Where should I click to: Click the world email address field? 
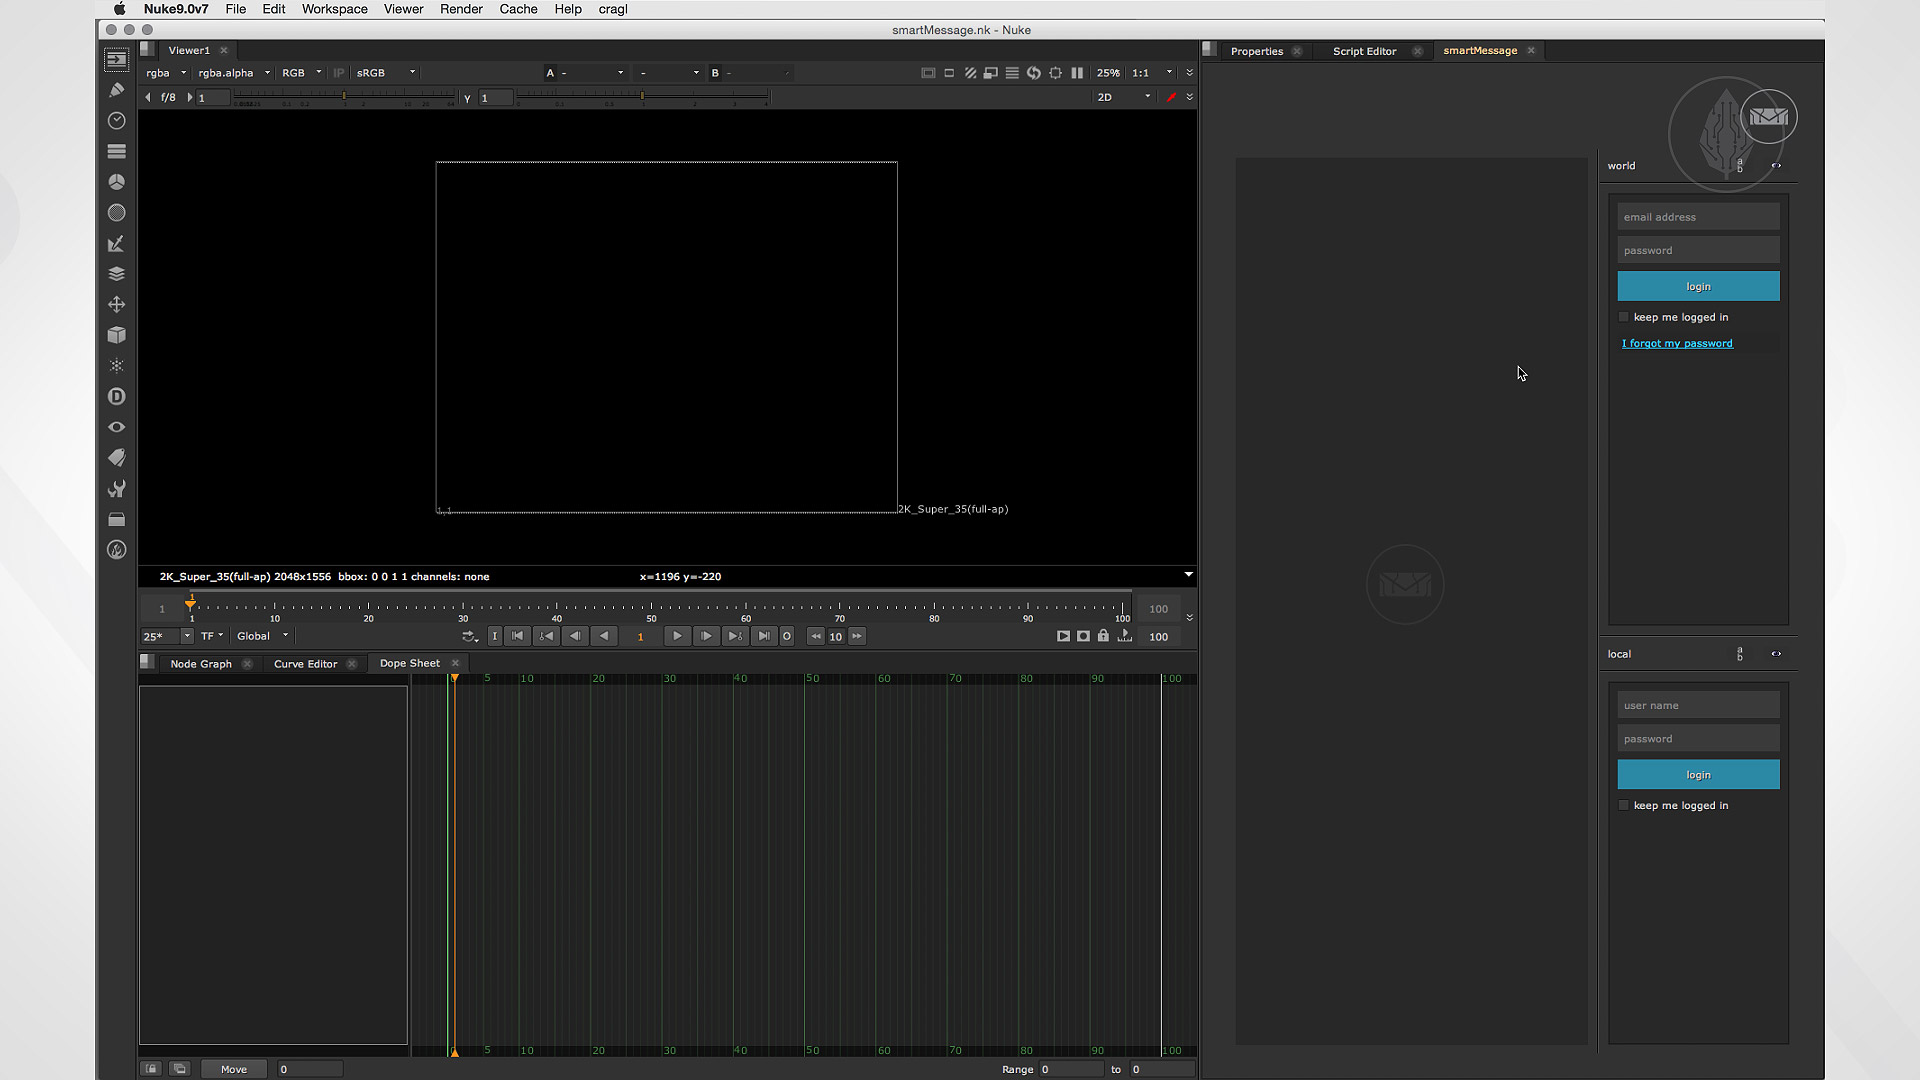pos(1698,217)
